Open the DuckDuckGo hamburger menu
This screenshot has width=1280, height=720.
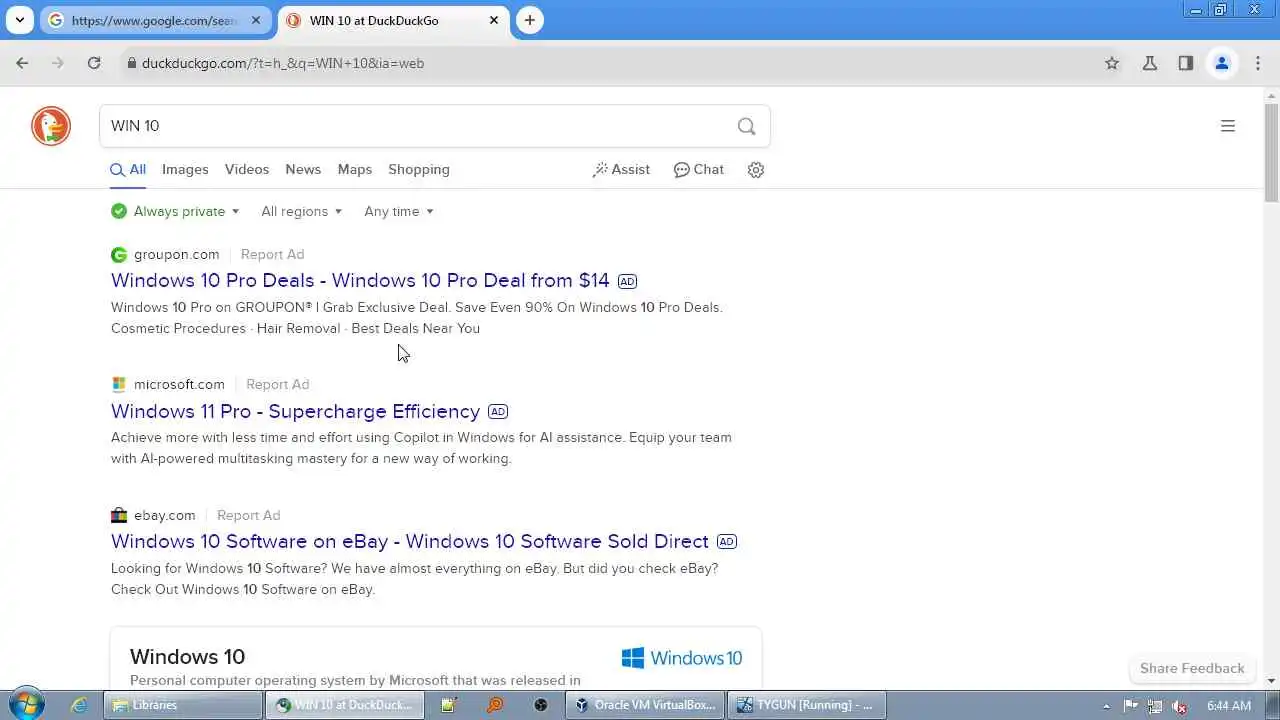pos(1228,126)
